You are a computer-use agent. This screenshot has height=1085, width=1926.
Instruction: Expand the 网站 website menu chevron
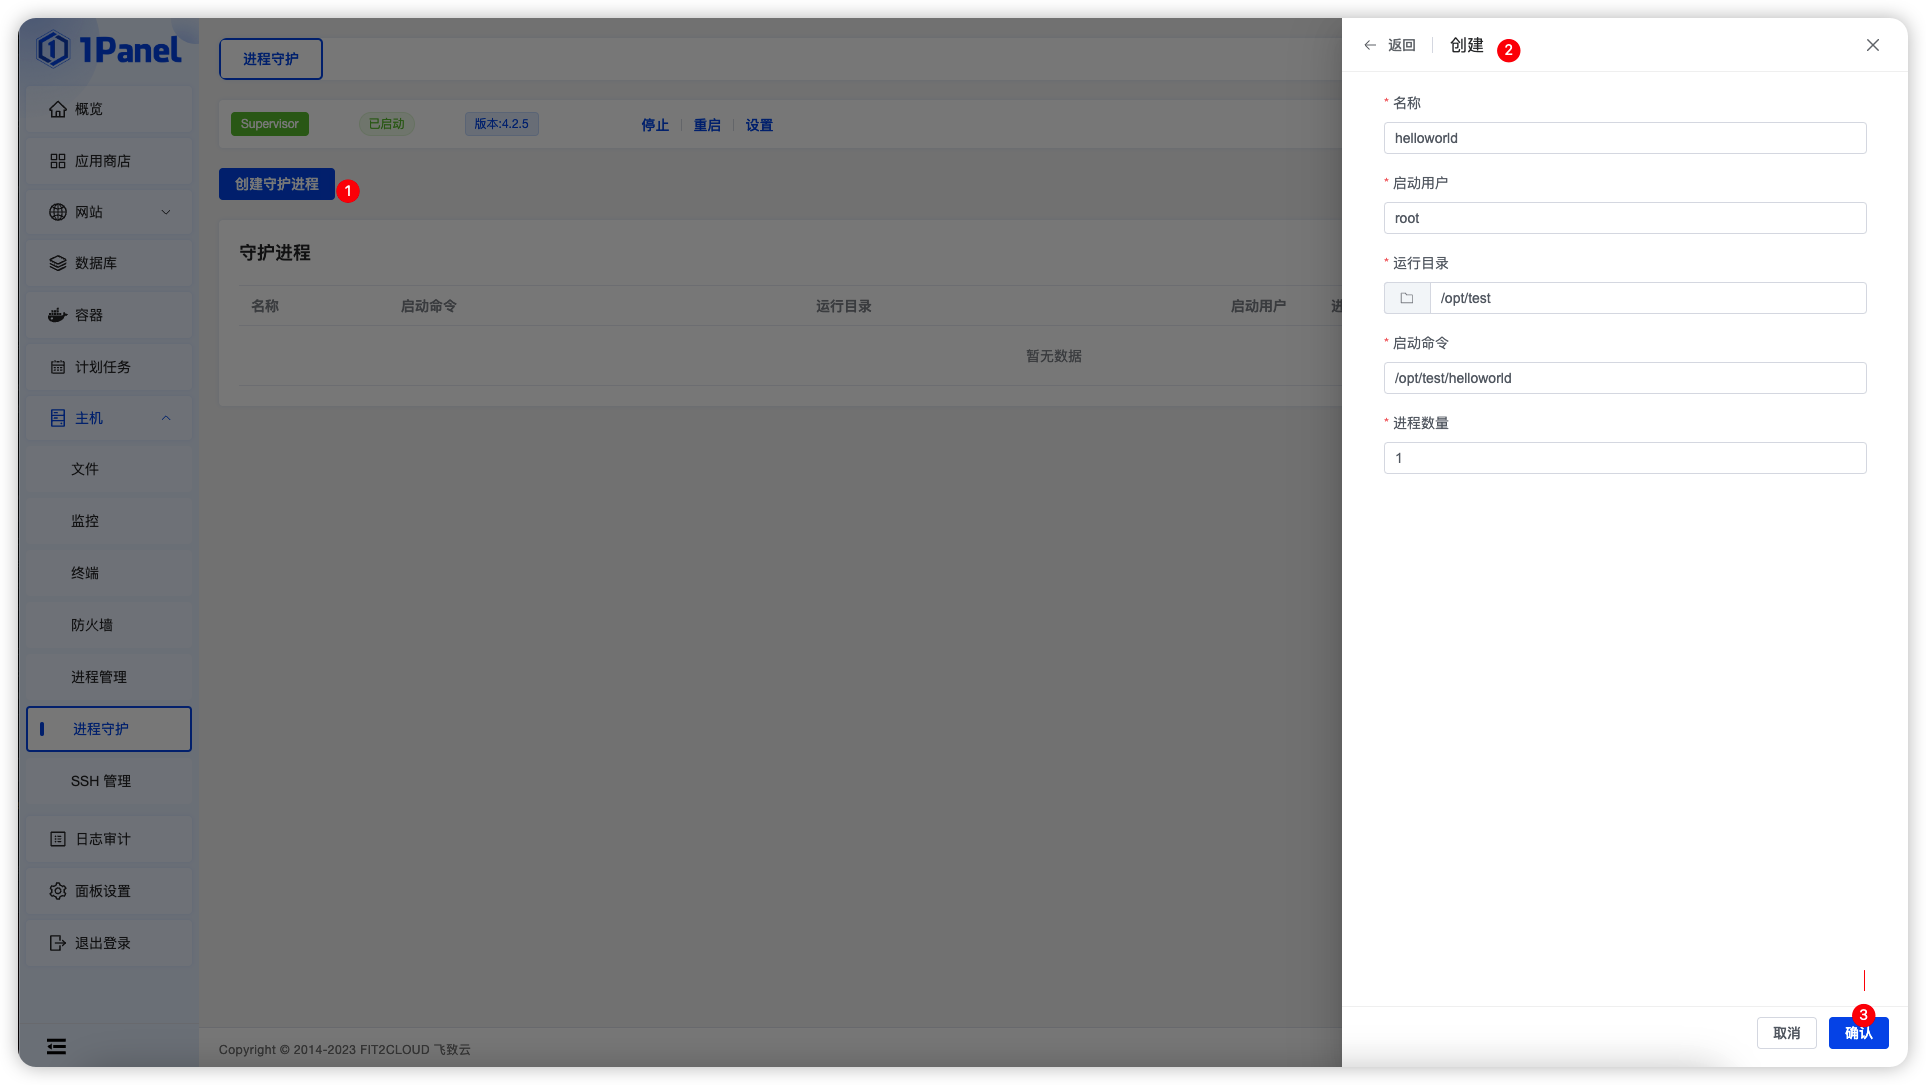(x=166, y=211)
